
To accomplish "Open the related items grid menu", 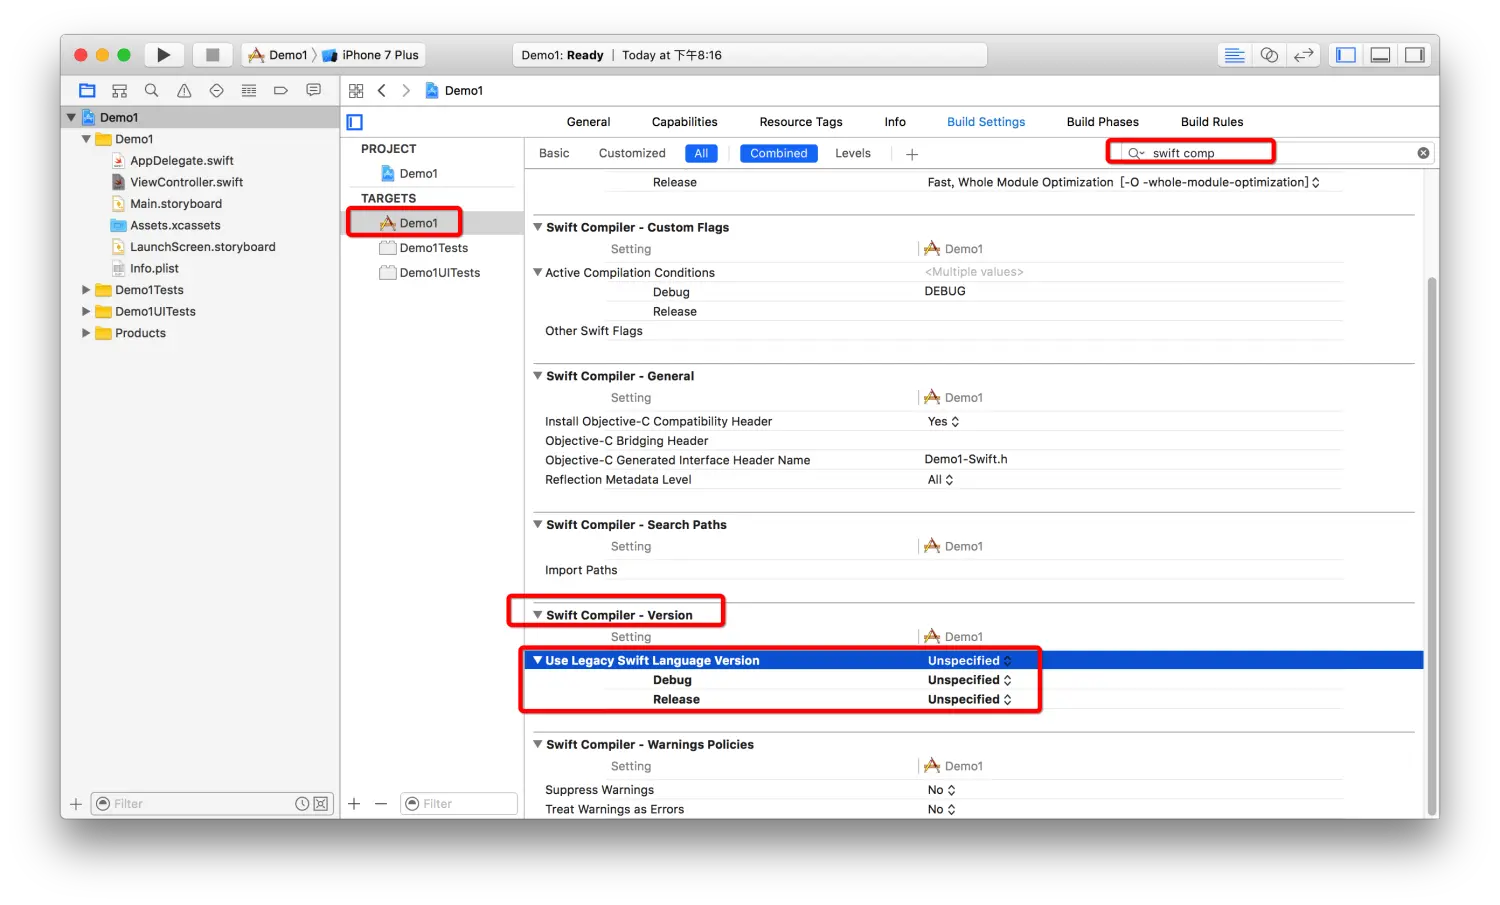I will click(356, 90).
